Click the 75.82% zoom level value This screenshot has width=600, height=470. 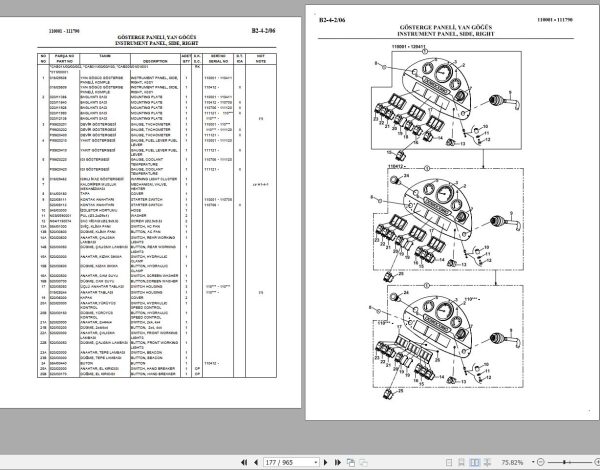512,462
